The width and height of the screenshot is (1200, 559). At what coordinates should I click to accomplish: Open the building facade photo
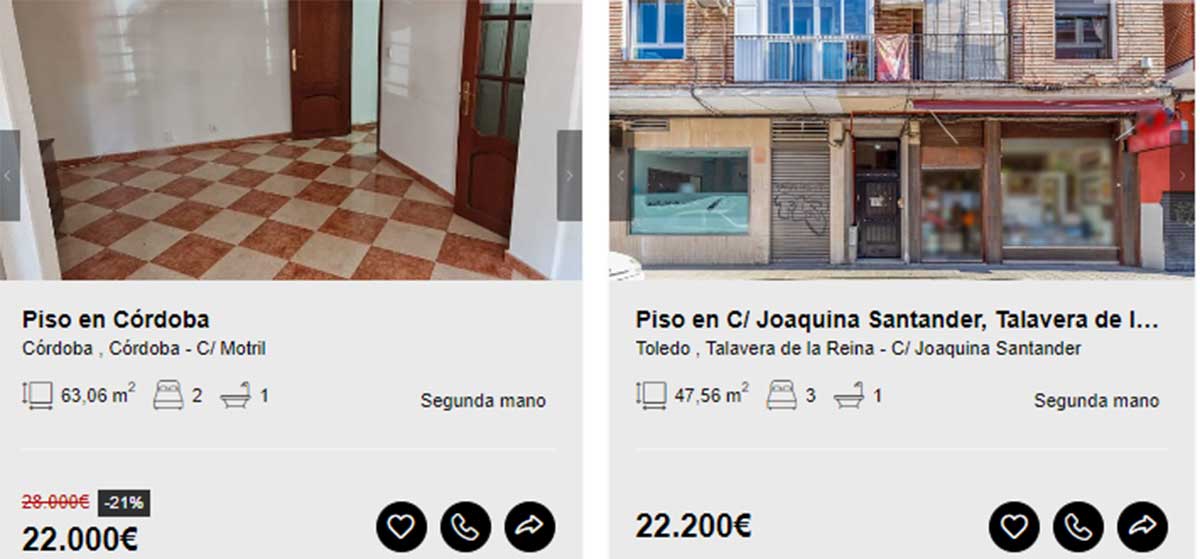click(x=902, y=140)
